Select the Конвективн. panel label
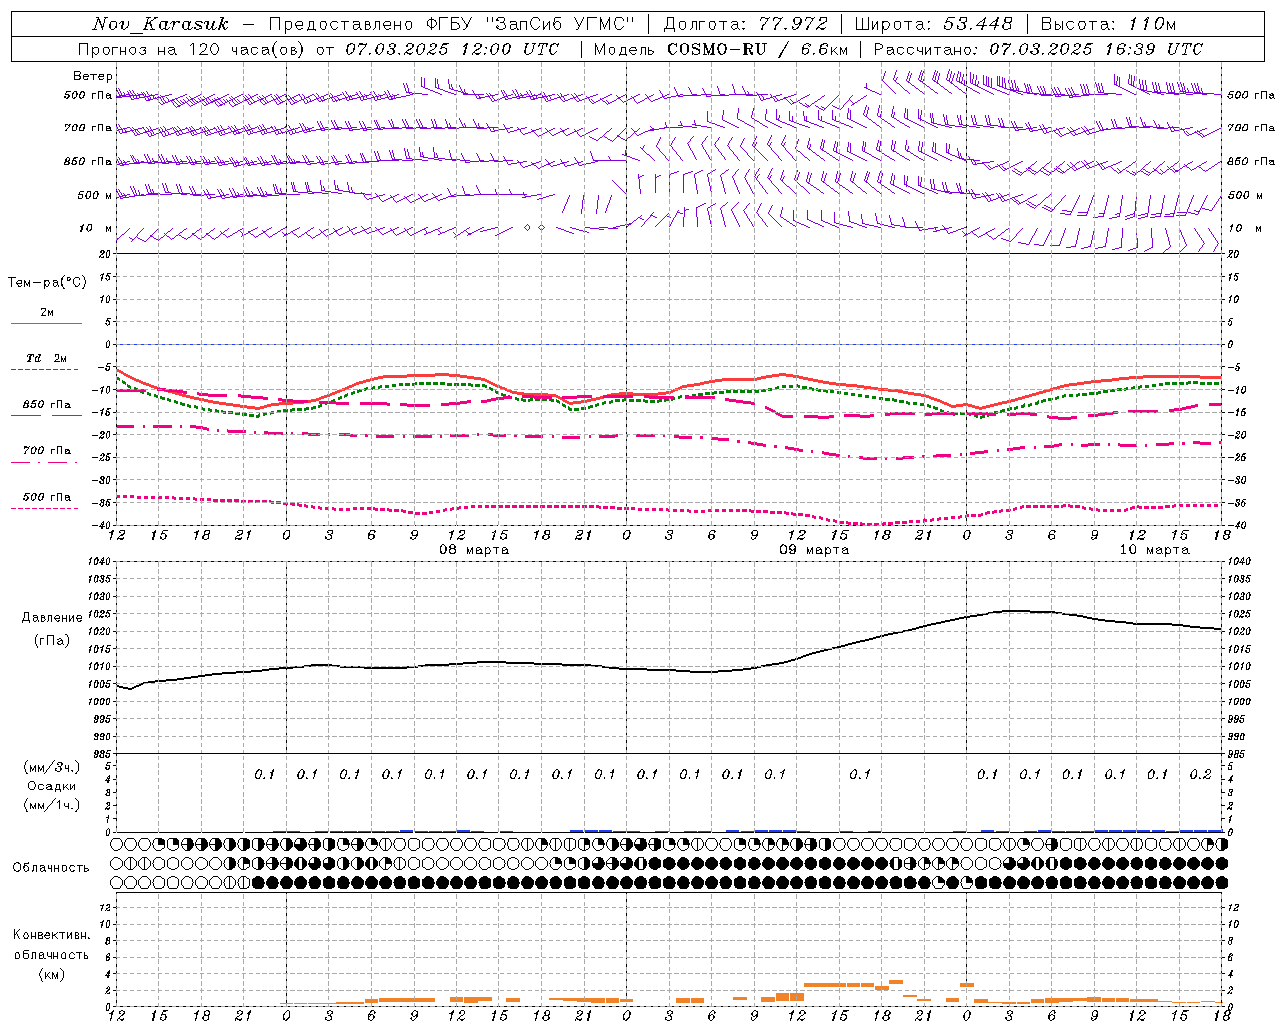This screenshot has width=1280, height=1024. pos(51,935)
